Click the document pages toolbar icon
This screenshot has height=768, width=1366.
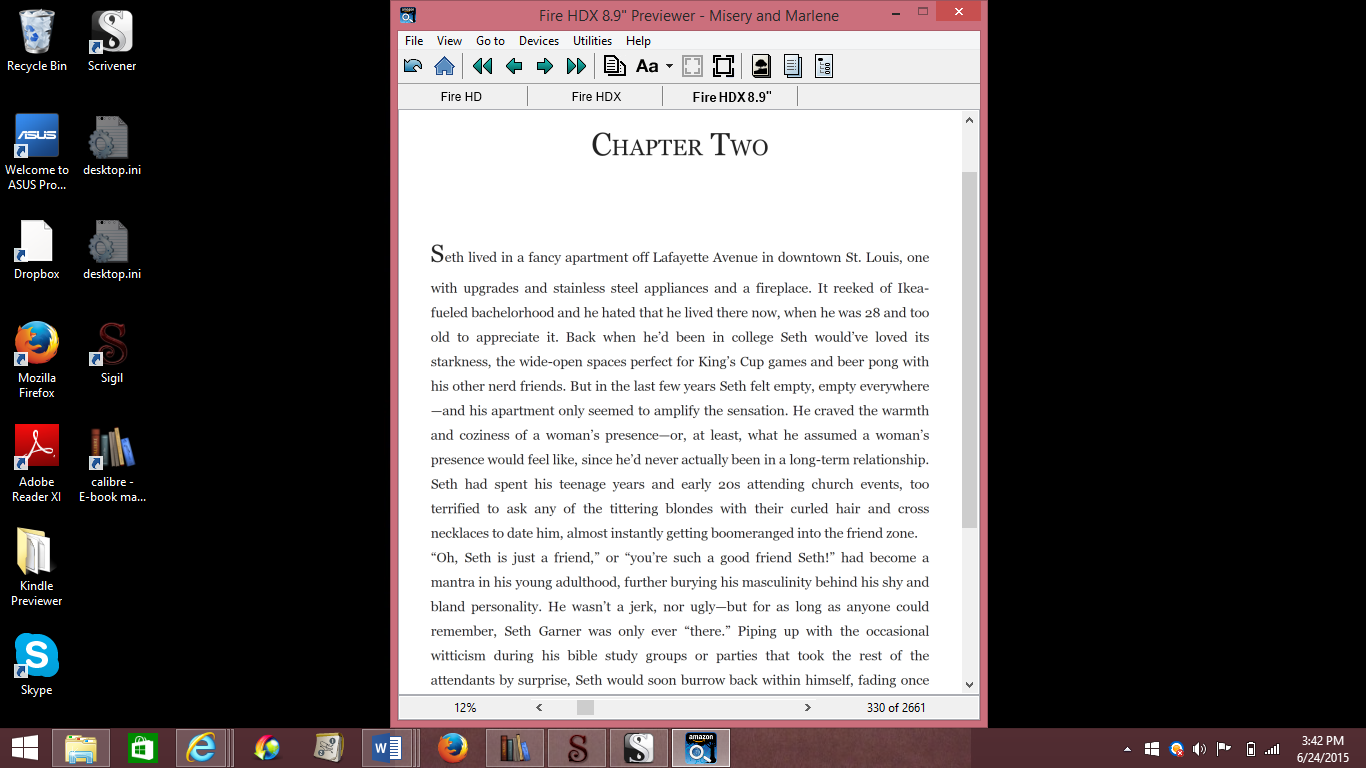(615, 66)
